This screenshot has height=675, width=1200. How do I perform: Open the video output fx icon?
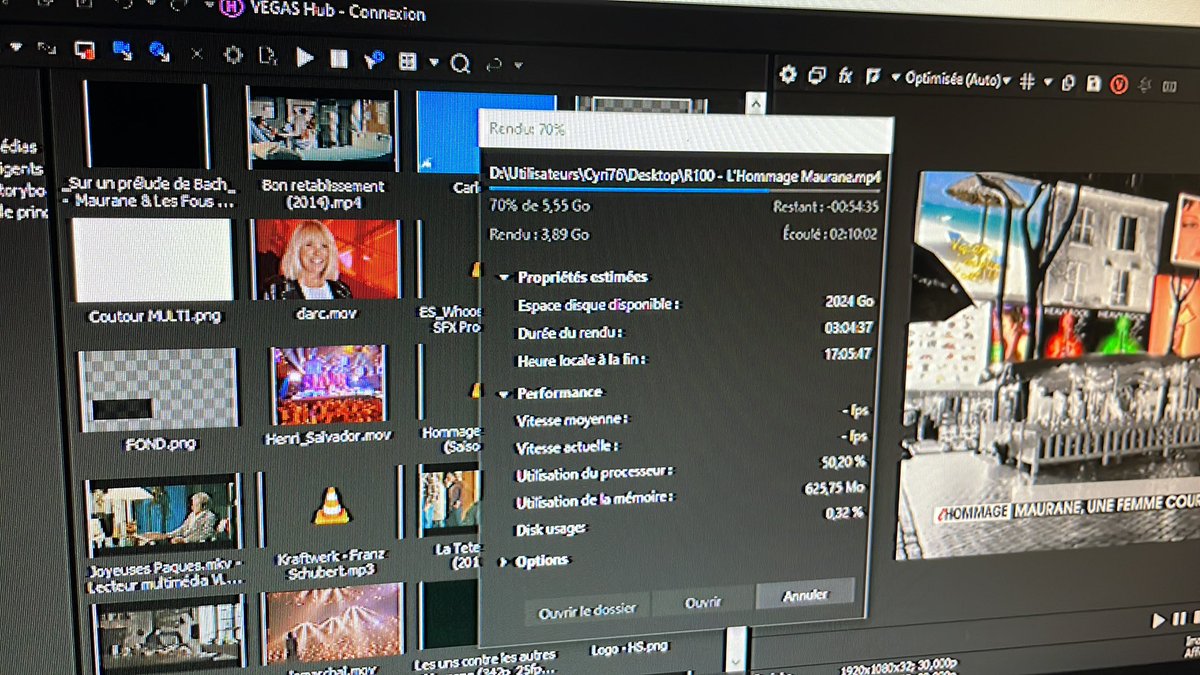(845, 76)
